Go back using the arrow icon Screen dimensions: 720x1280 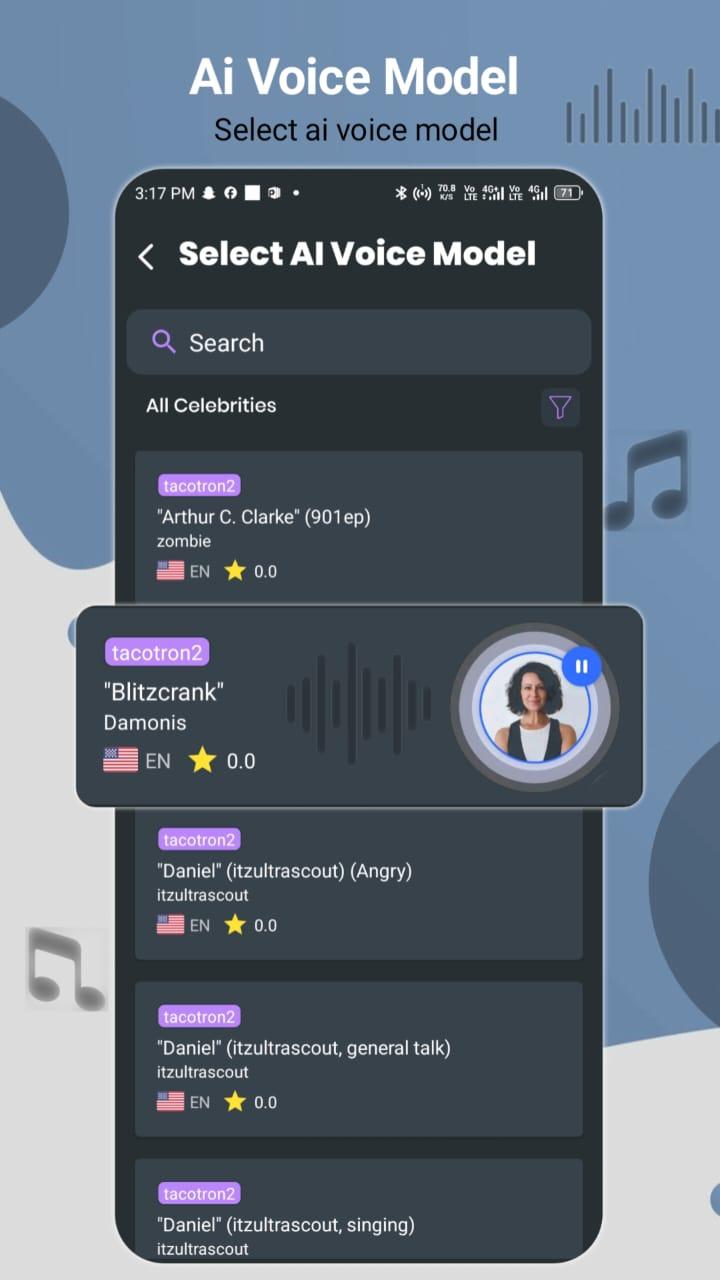tap(146, 257)
